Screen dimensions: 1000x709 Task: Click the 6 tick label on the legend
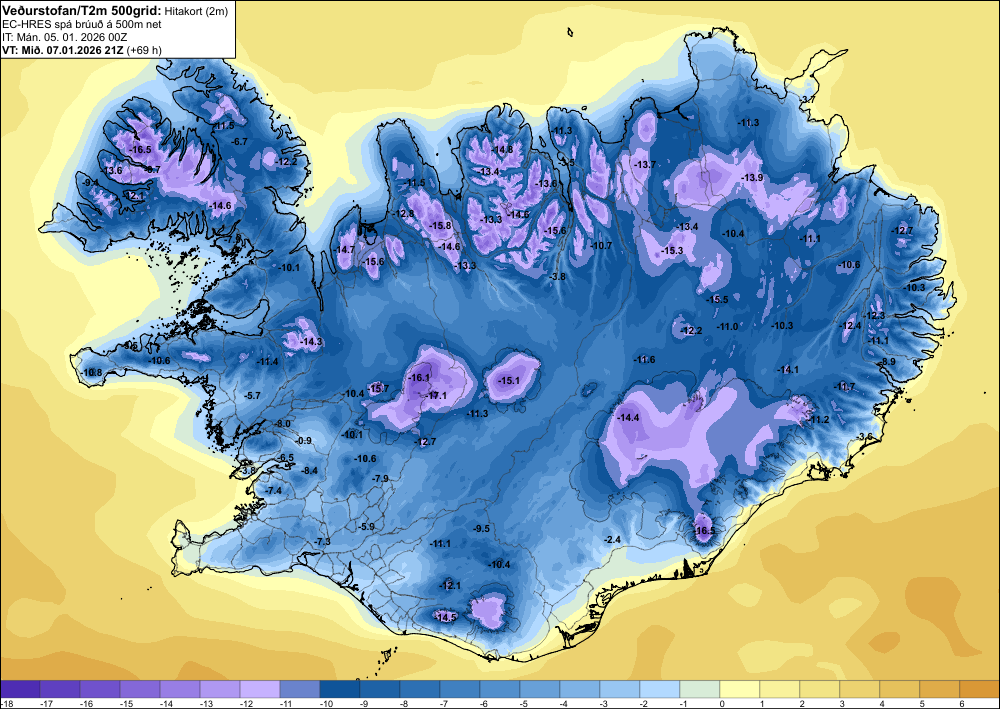coord(960,703)
